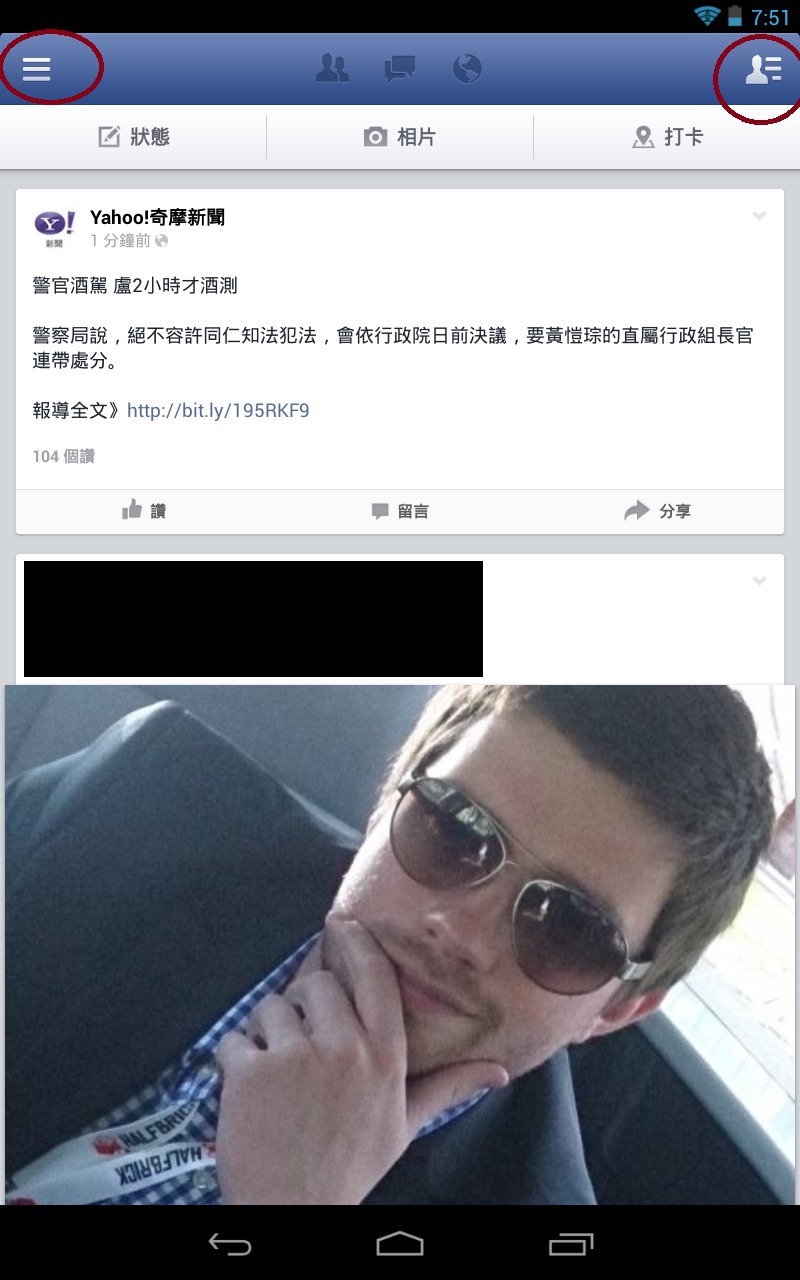Open the messages chat icon

pyautogui.click(x=400, y=69)
